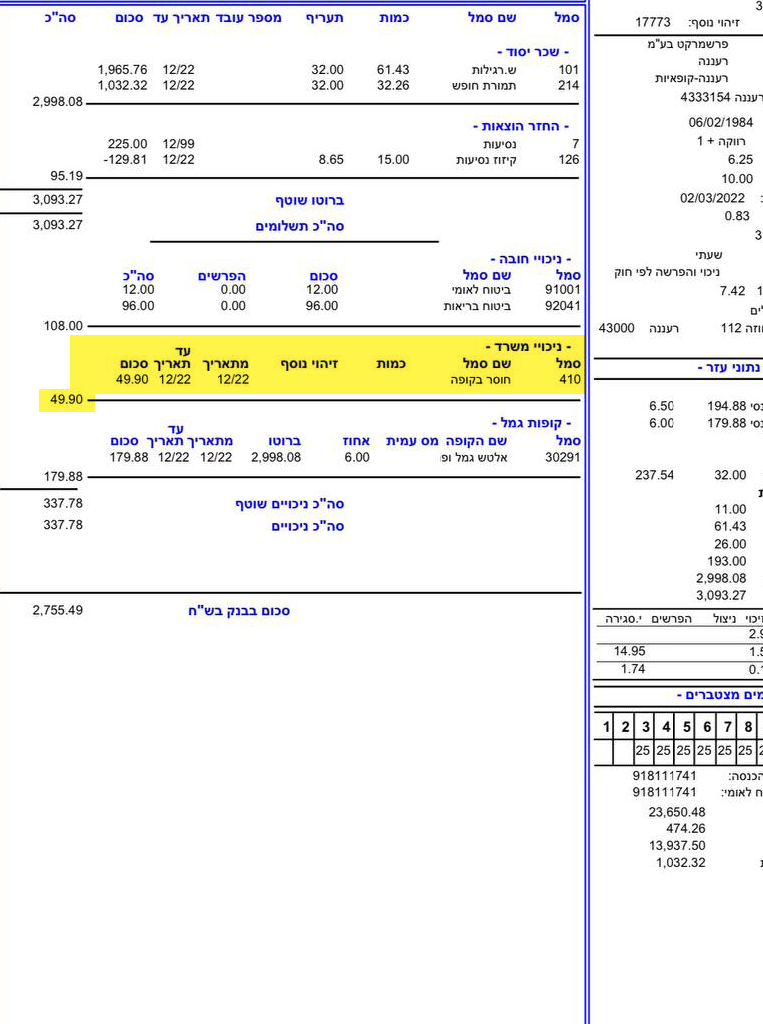Viewport: 763px width, 1024px height.
Task: Click the אחוז column header
Action: (x=356, y=441)
